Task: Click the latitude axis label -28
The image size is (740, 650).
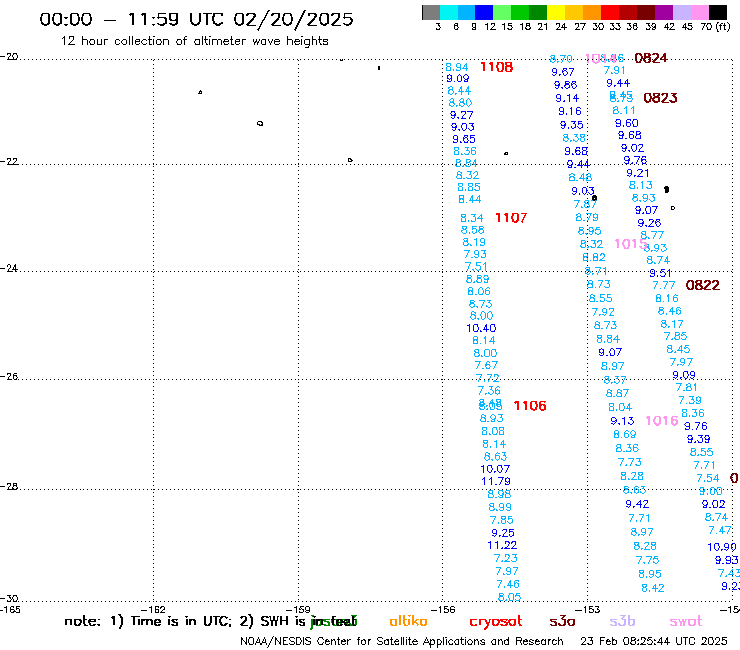Action: click(x=9, y=486)
